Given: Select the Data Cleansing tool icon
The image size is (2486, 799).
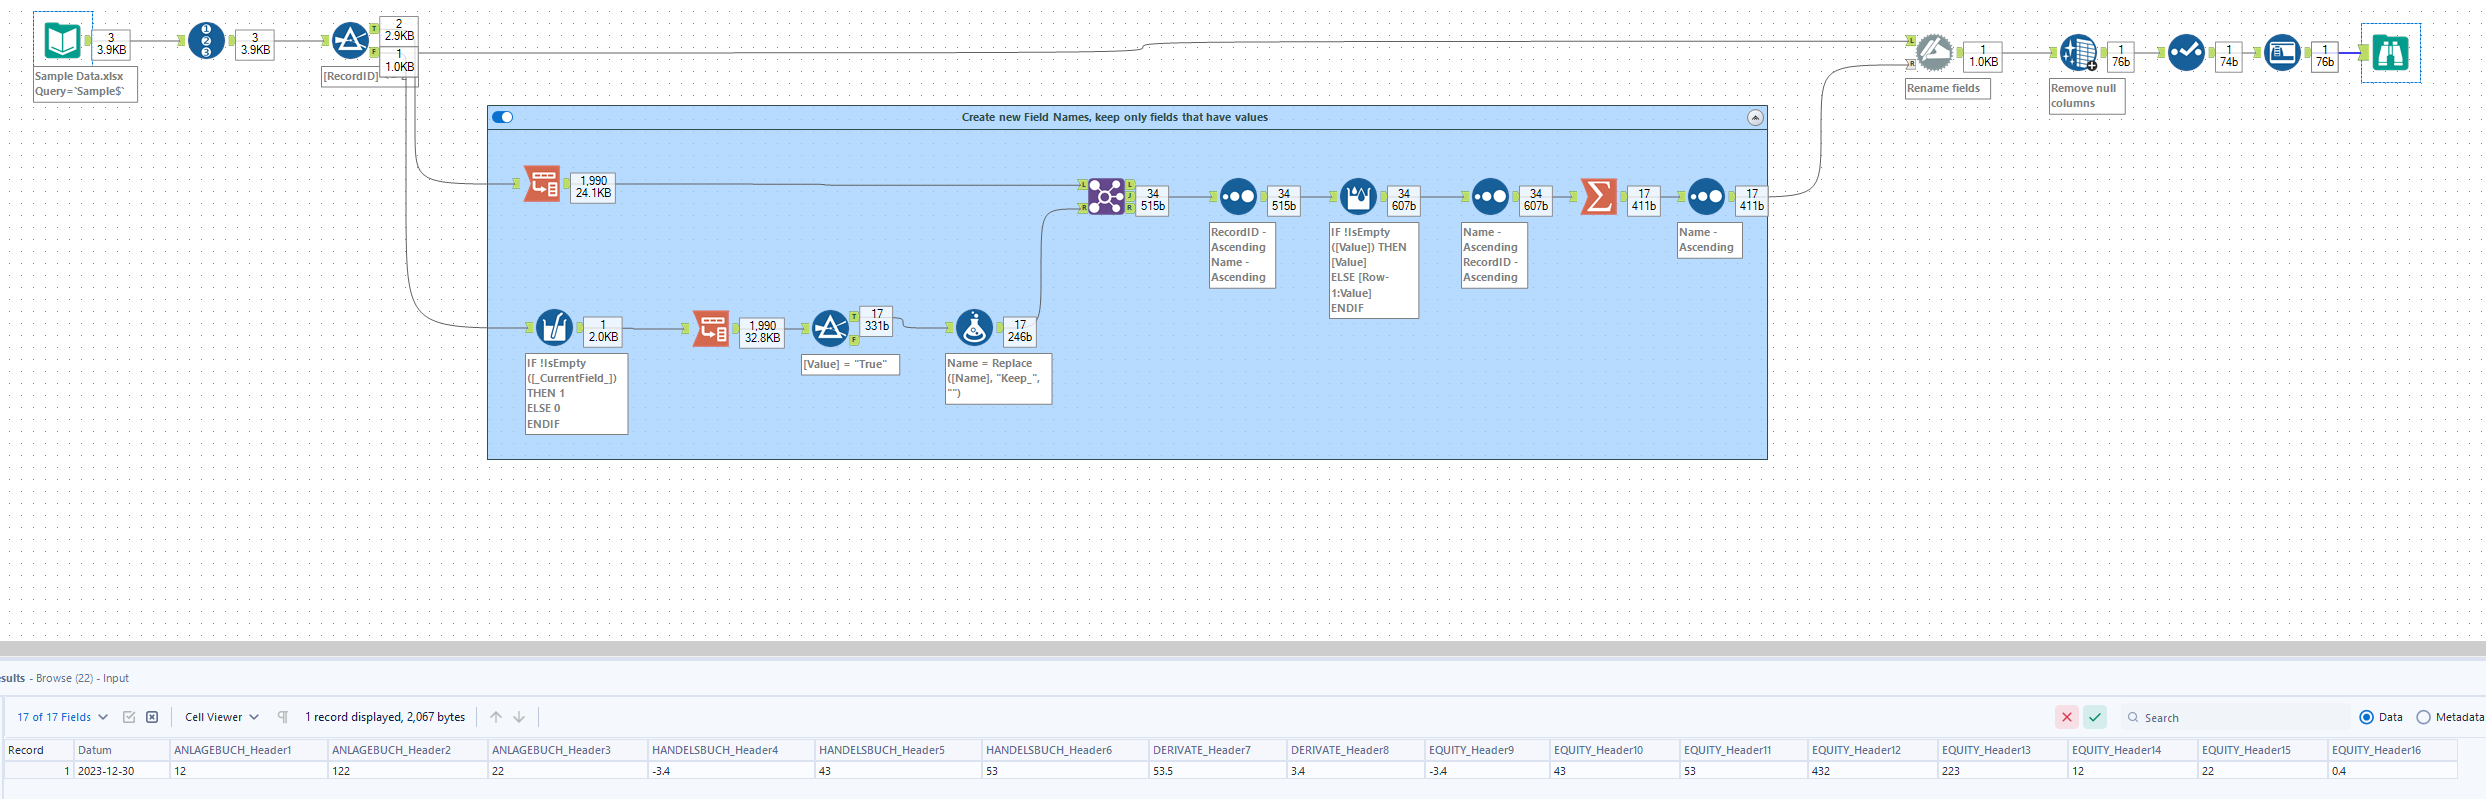Looking at the screenshot, I should tap(2078, 53).
